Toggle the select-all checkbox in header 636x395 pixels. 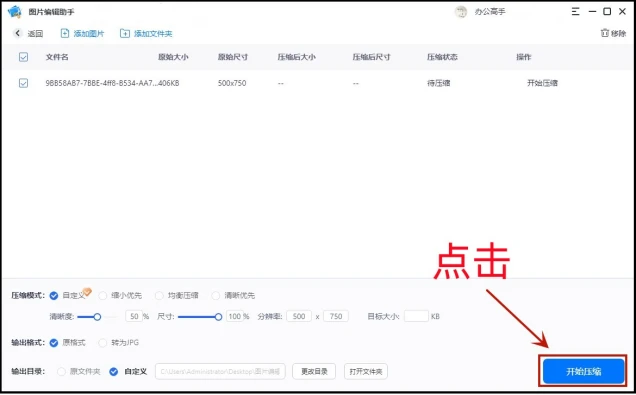pos(24,57)
